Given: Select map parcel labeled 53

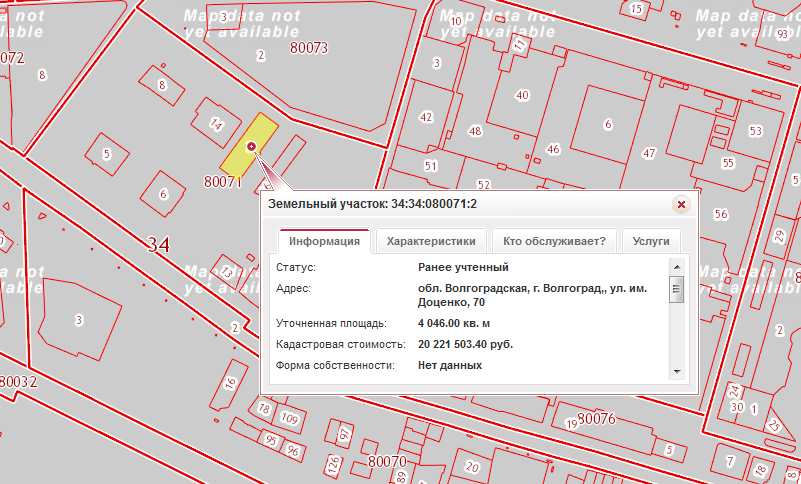Looking at the screenshot, I should point(756,131).
